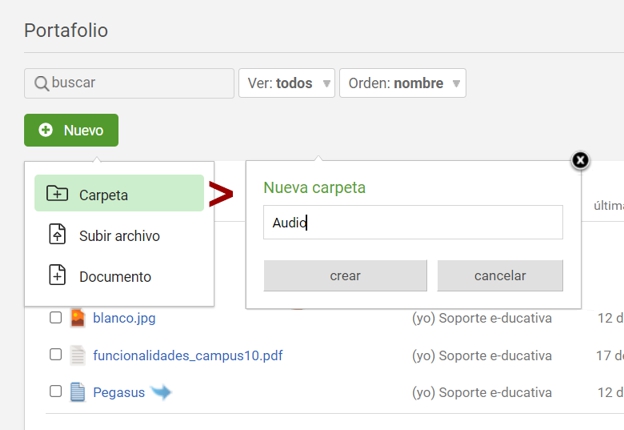The image size is (624, 430).
Task: Select the funcionalidades_campus10.pdf checkbox
Action: coord(56,355)
